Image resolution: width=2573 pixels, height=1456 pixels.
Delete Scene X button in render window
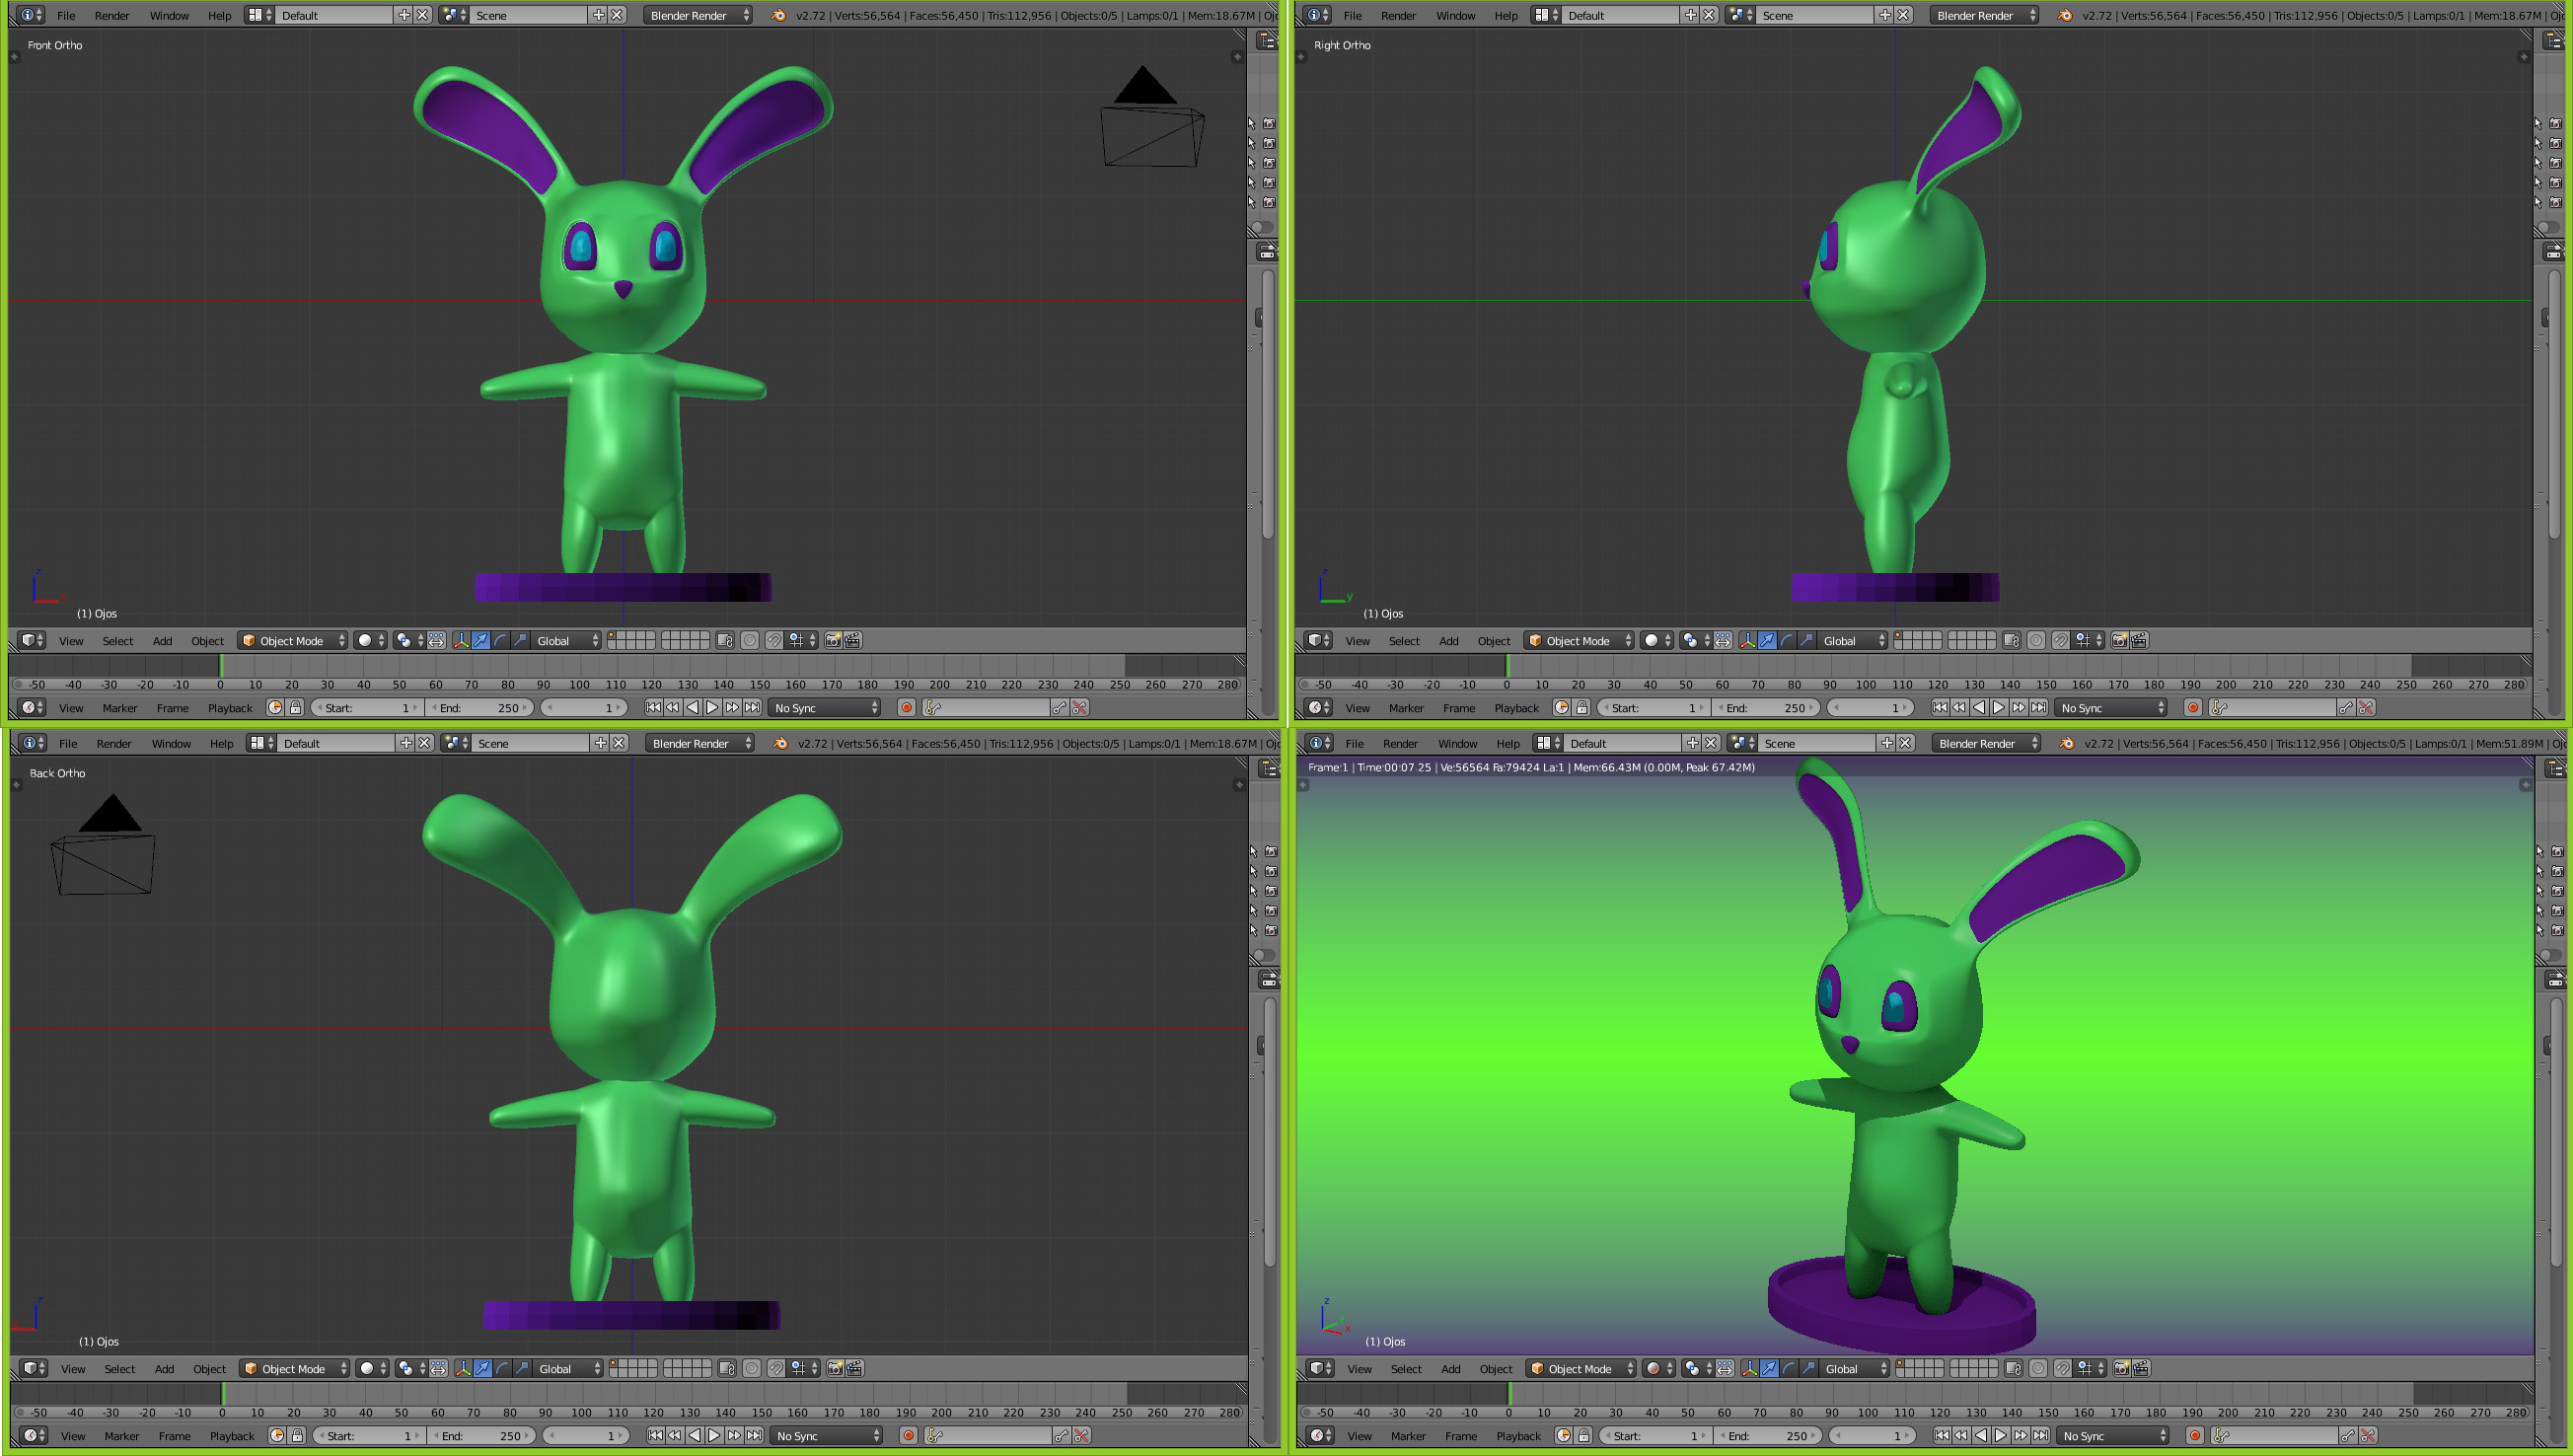point(1906,743)
